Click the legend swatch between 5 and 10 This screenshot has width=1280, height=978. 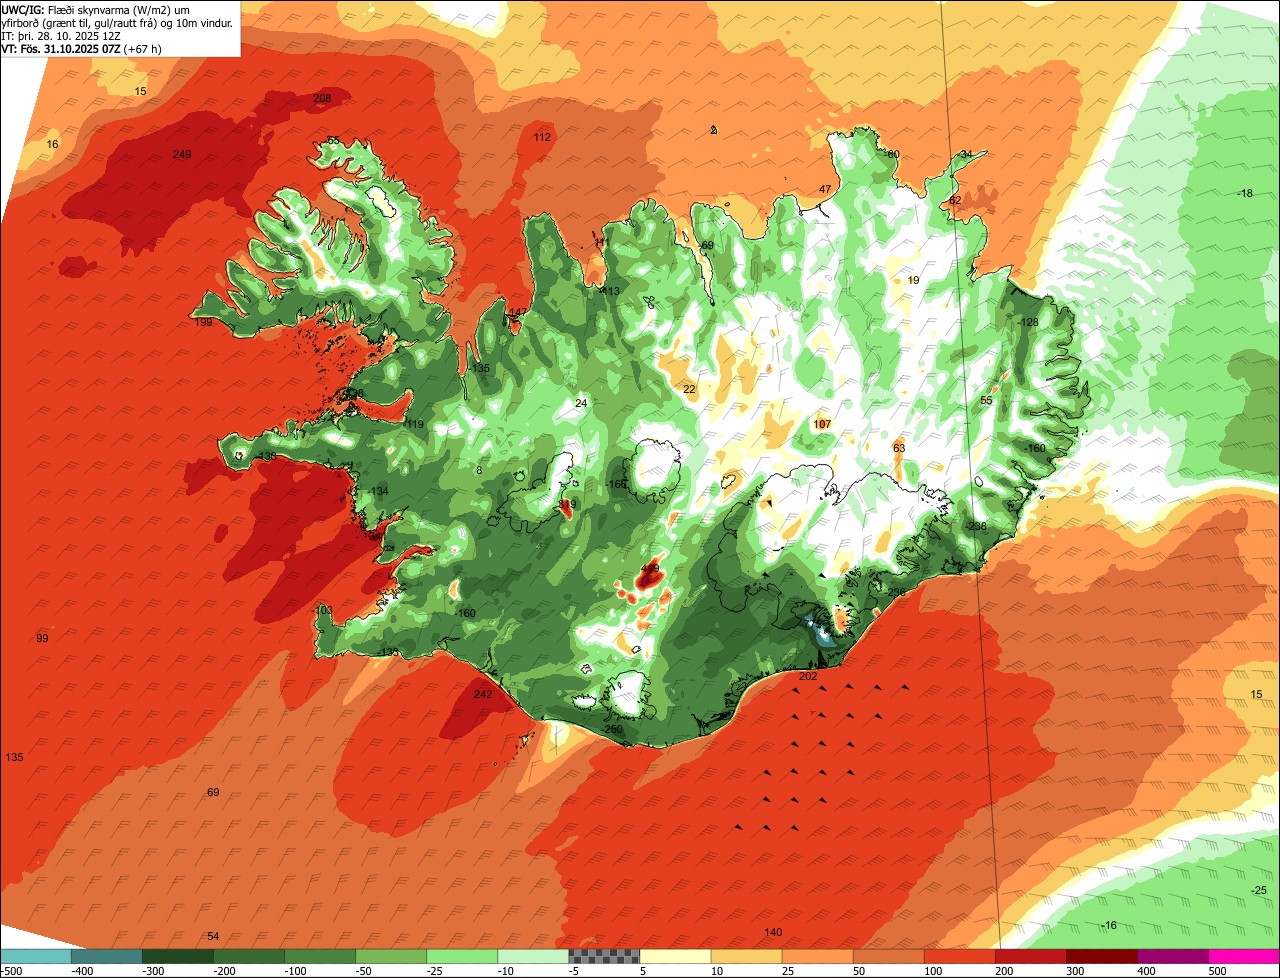click(x=675, y=957)
